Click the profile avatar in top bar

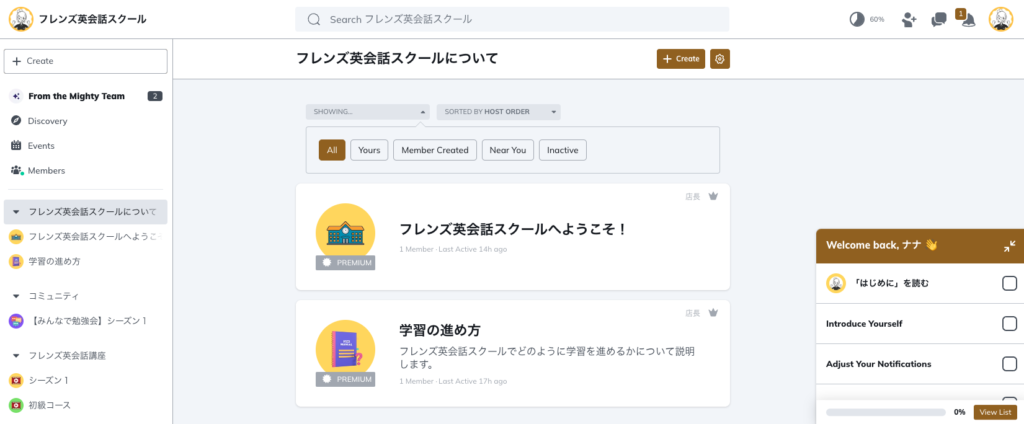[x=1000, y=19]
